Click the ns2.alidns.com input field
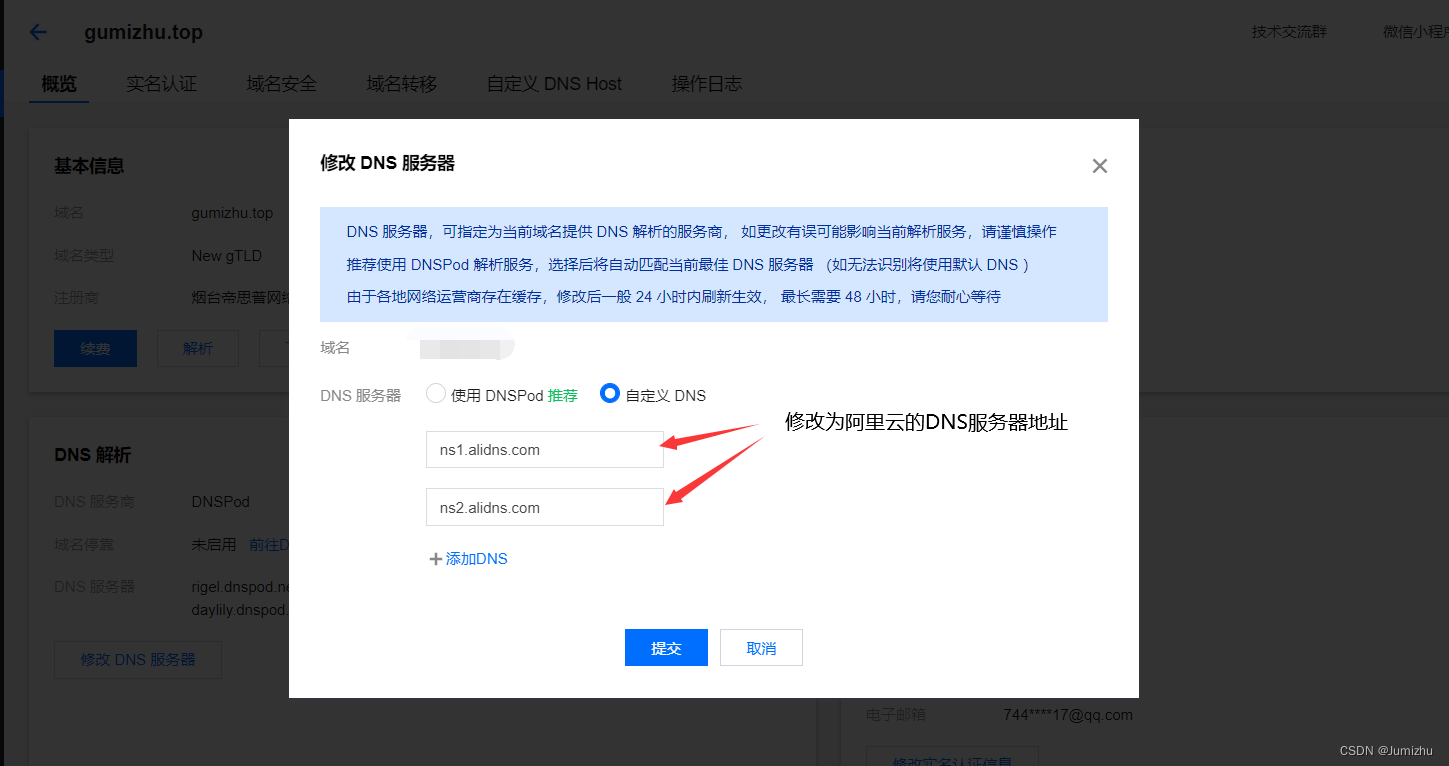Screen dimensions: 1449x766 pyautogui.click(x=544, y=507)
